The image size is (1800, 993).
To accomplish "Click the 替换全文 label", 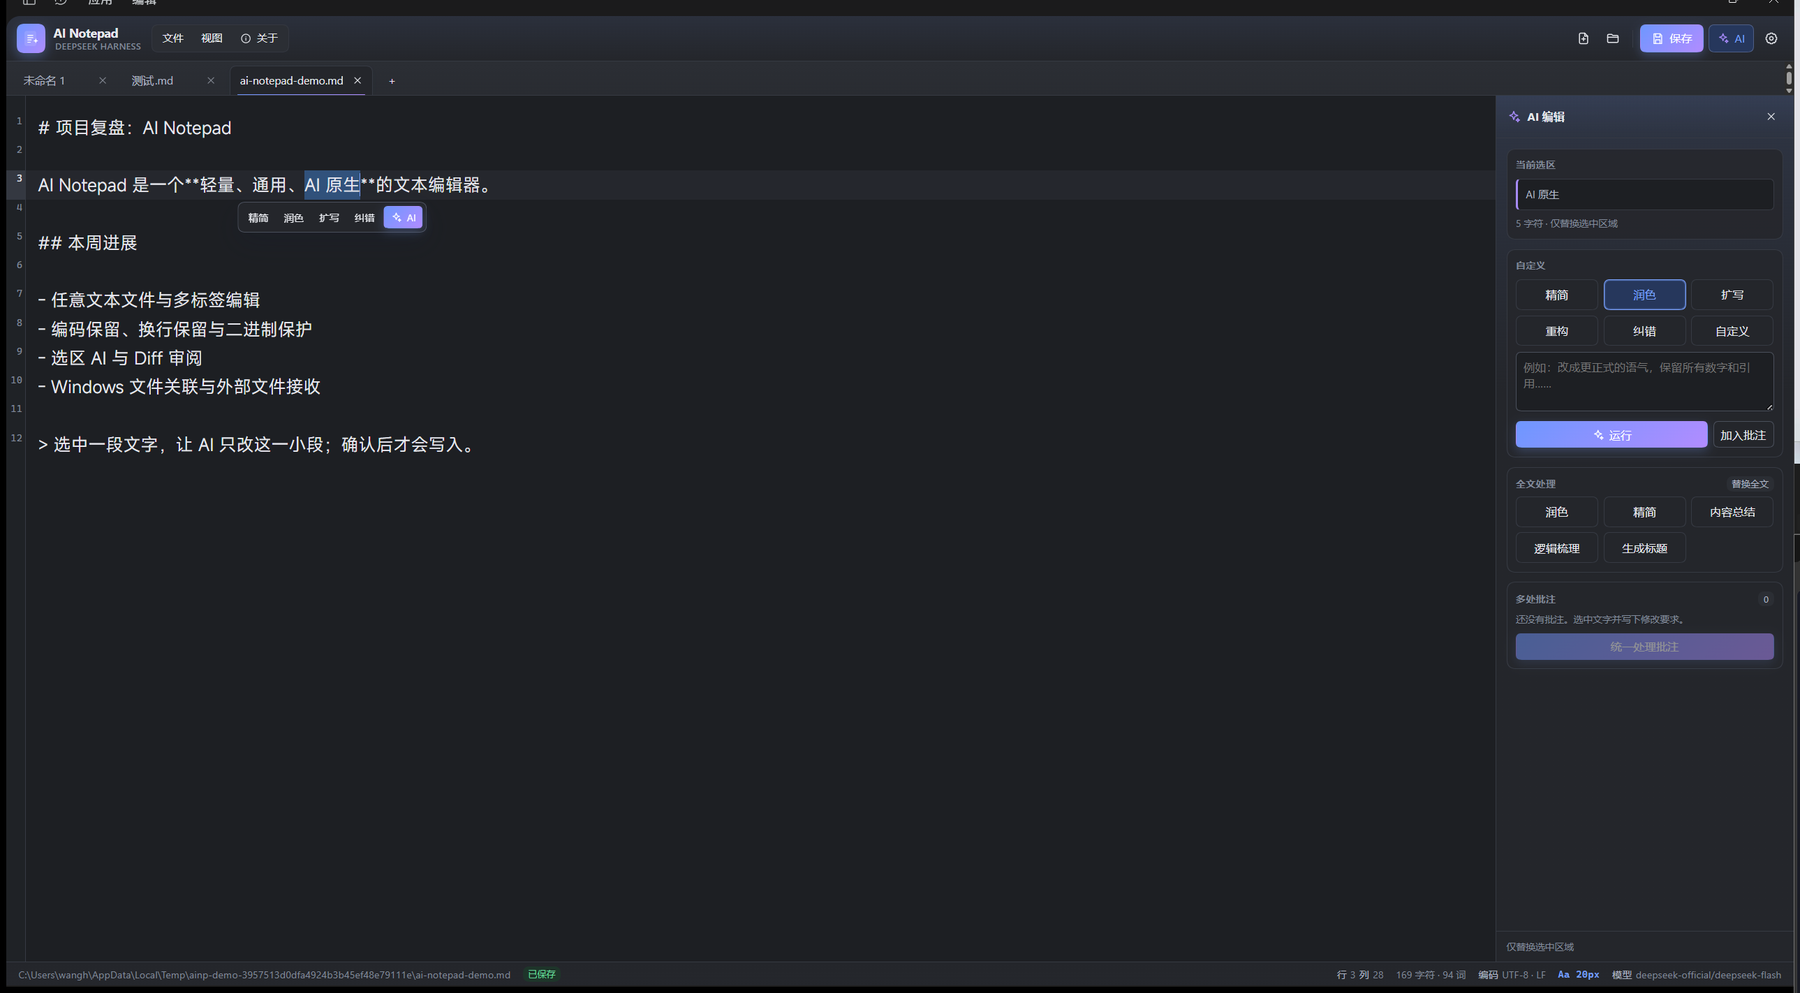I will click(x=1749, y=484).
